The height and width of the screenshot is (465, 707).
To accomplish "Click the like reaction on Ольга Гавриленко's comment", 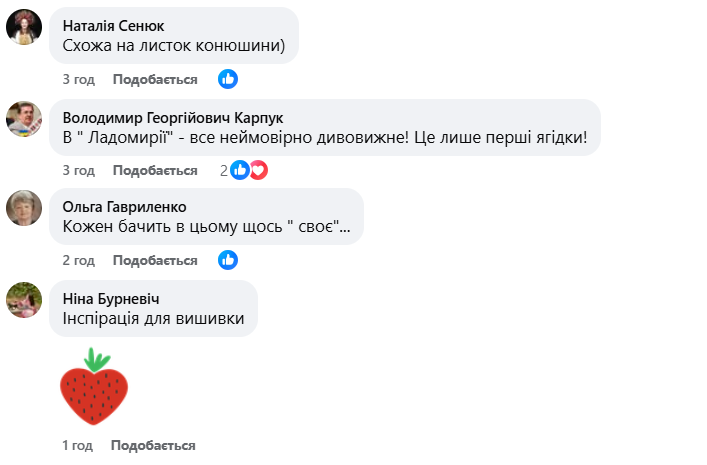I will coord(228,260).
